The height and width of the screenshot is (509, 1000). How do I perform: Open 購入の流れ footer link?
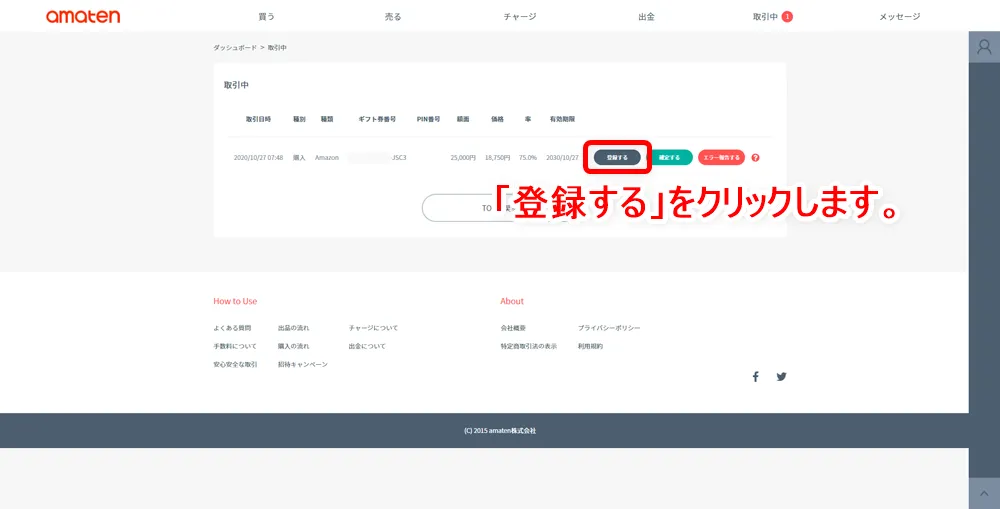pos(293,346)
